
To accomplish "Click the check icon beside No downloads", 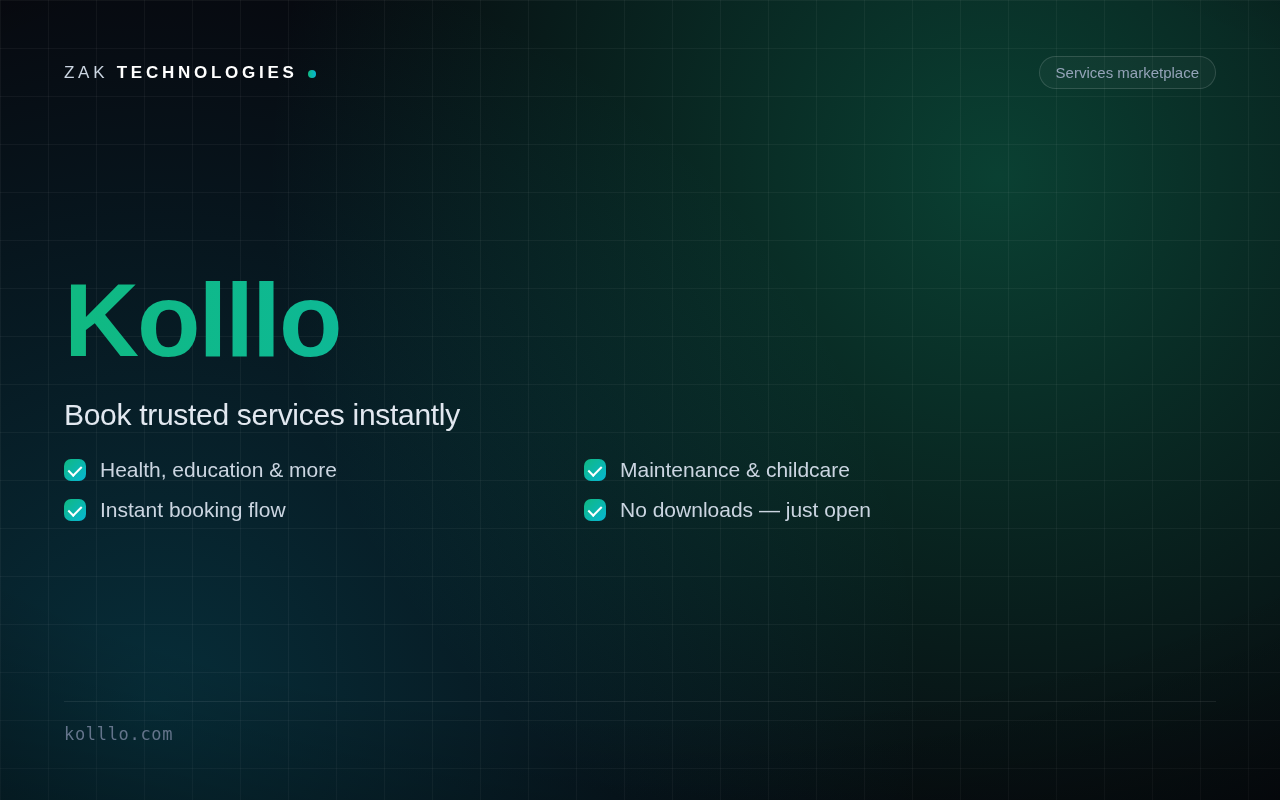I will [595, 510].
